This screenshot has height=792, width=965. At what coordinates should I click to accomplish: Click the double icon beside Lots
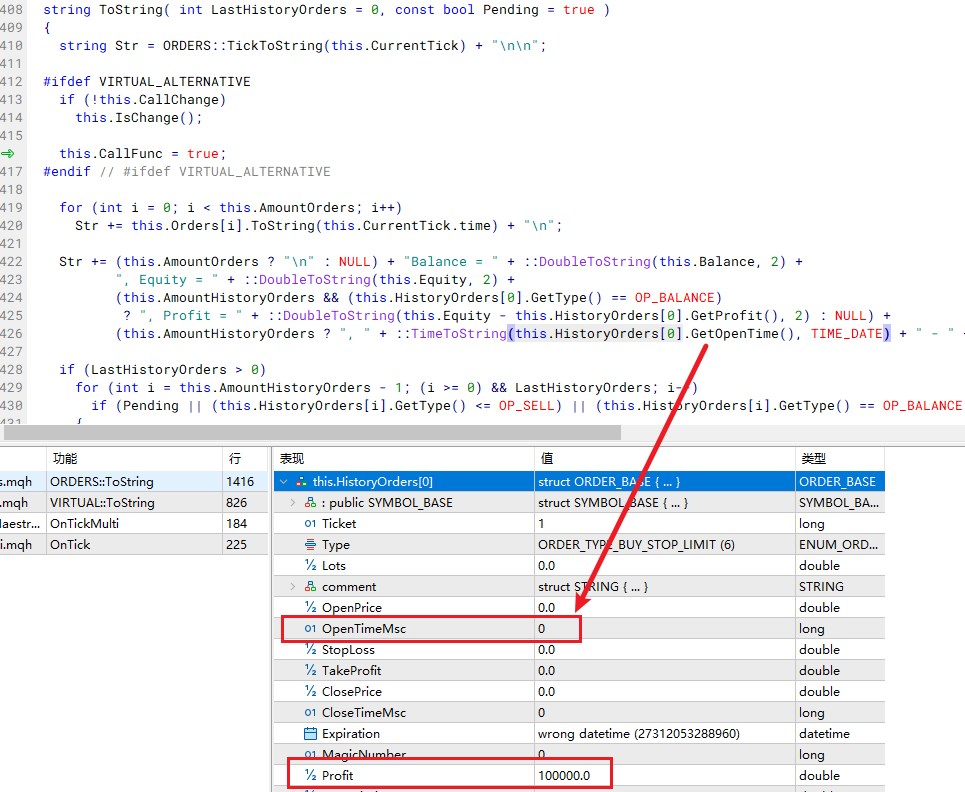point(310,566)
